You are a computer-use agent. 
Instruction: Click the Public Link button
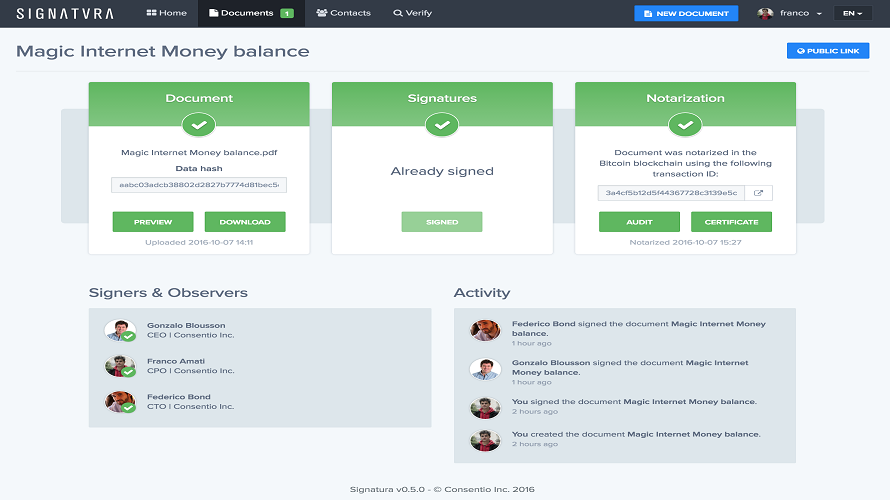tap(828, 51)
